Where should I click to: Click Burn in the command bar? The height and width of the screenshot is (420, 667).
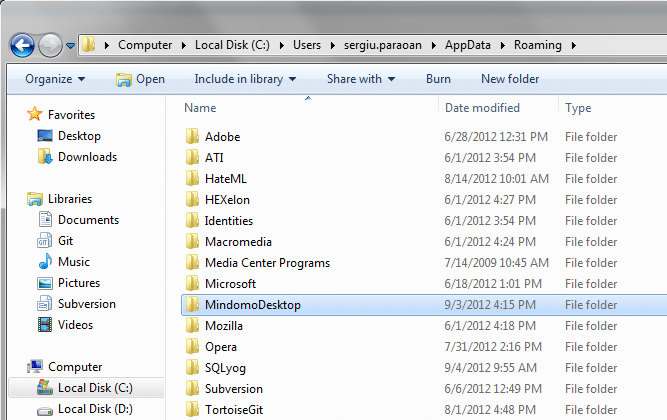tap(438, 79)
